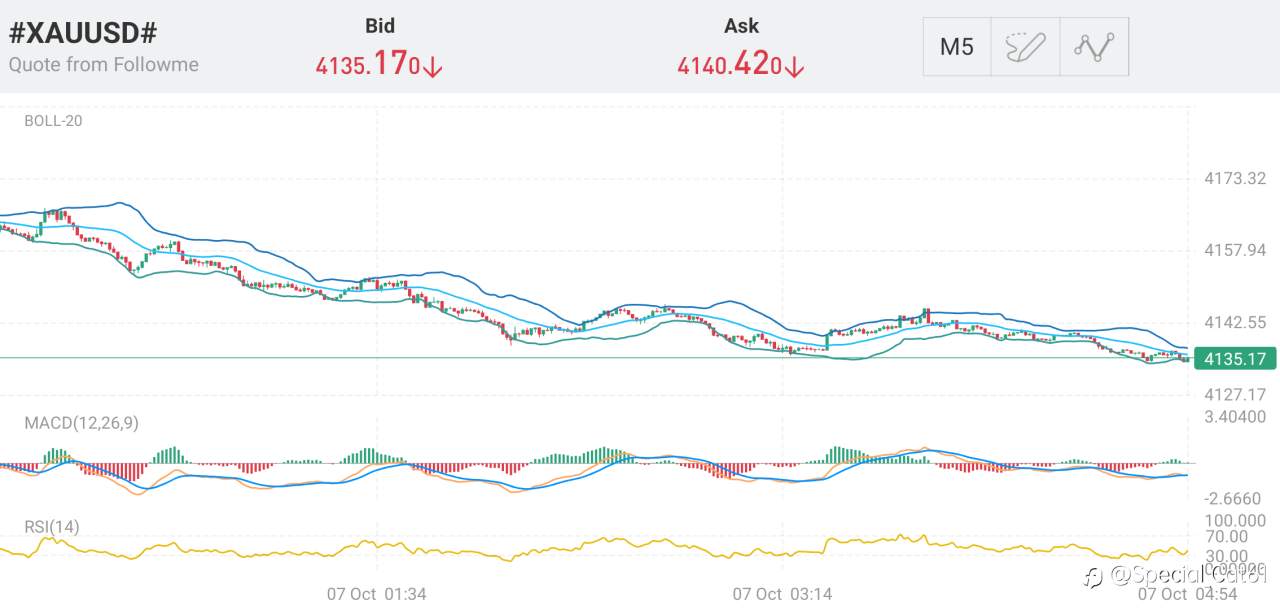
Task: Click the 4127.17 price axis label
Action: [x=1235, y=395]
